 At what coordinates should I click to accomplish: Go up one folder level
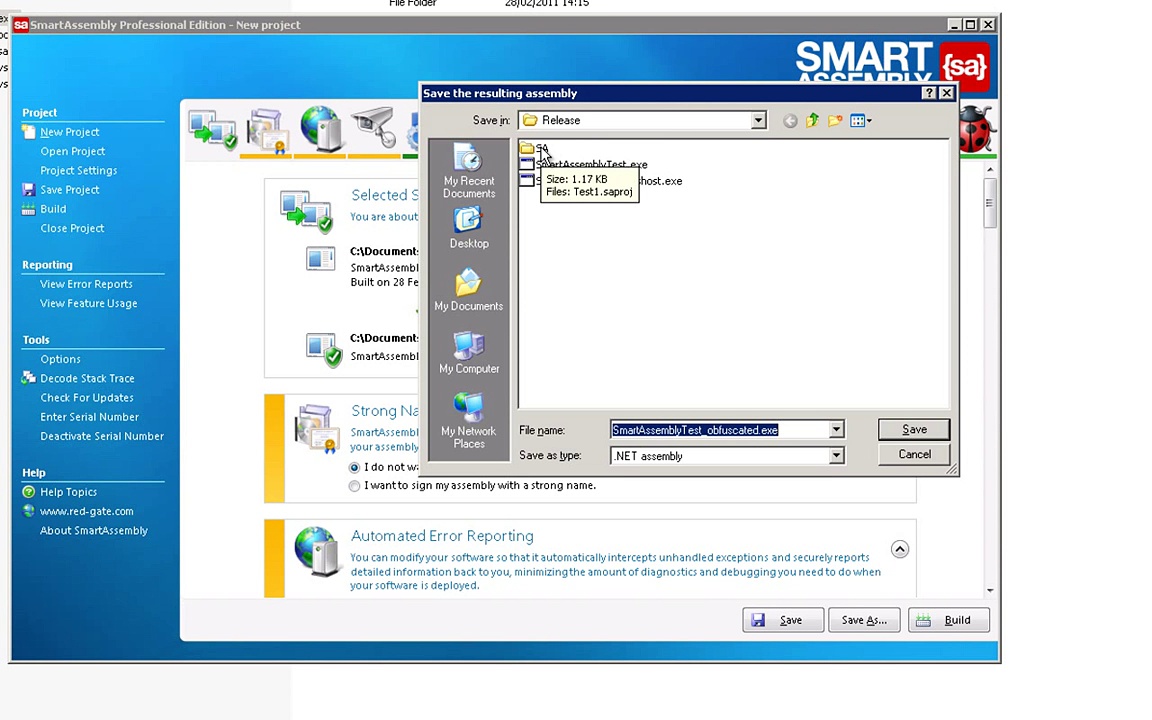(x=812, y=121)
